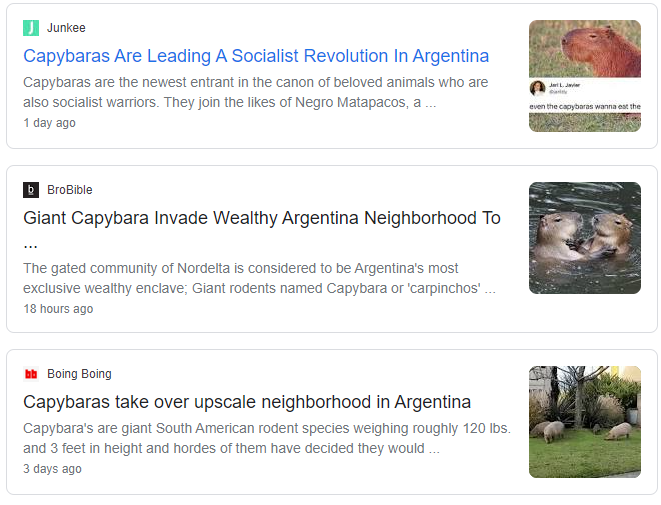Open the Capybaras take over upscale neighborhood headline

coord(247,402)
